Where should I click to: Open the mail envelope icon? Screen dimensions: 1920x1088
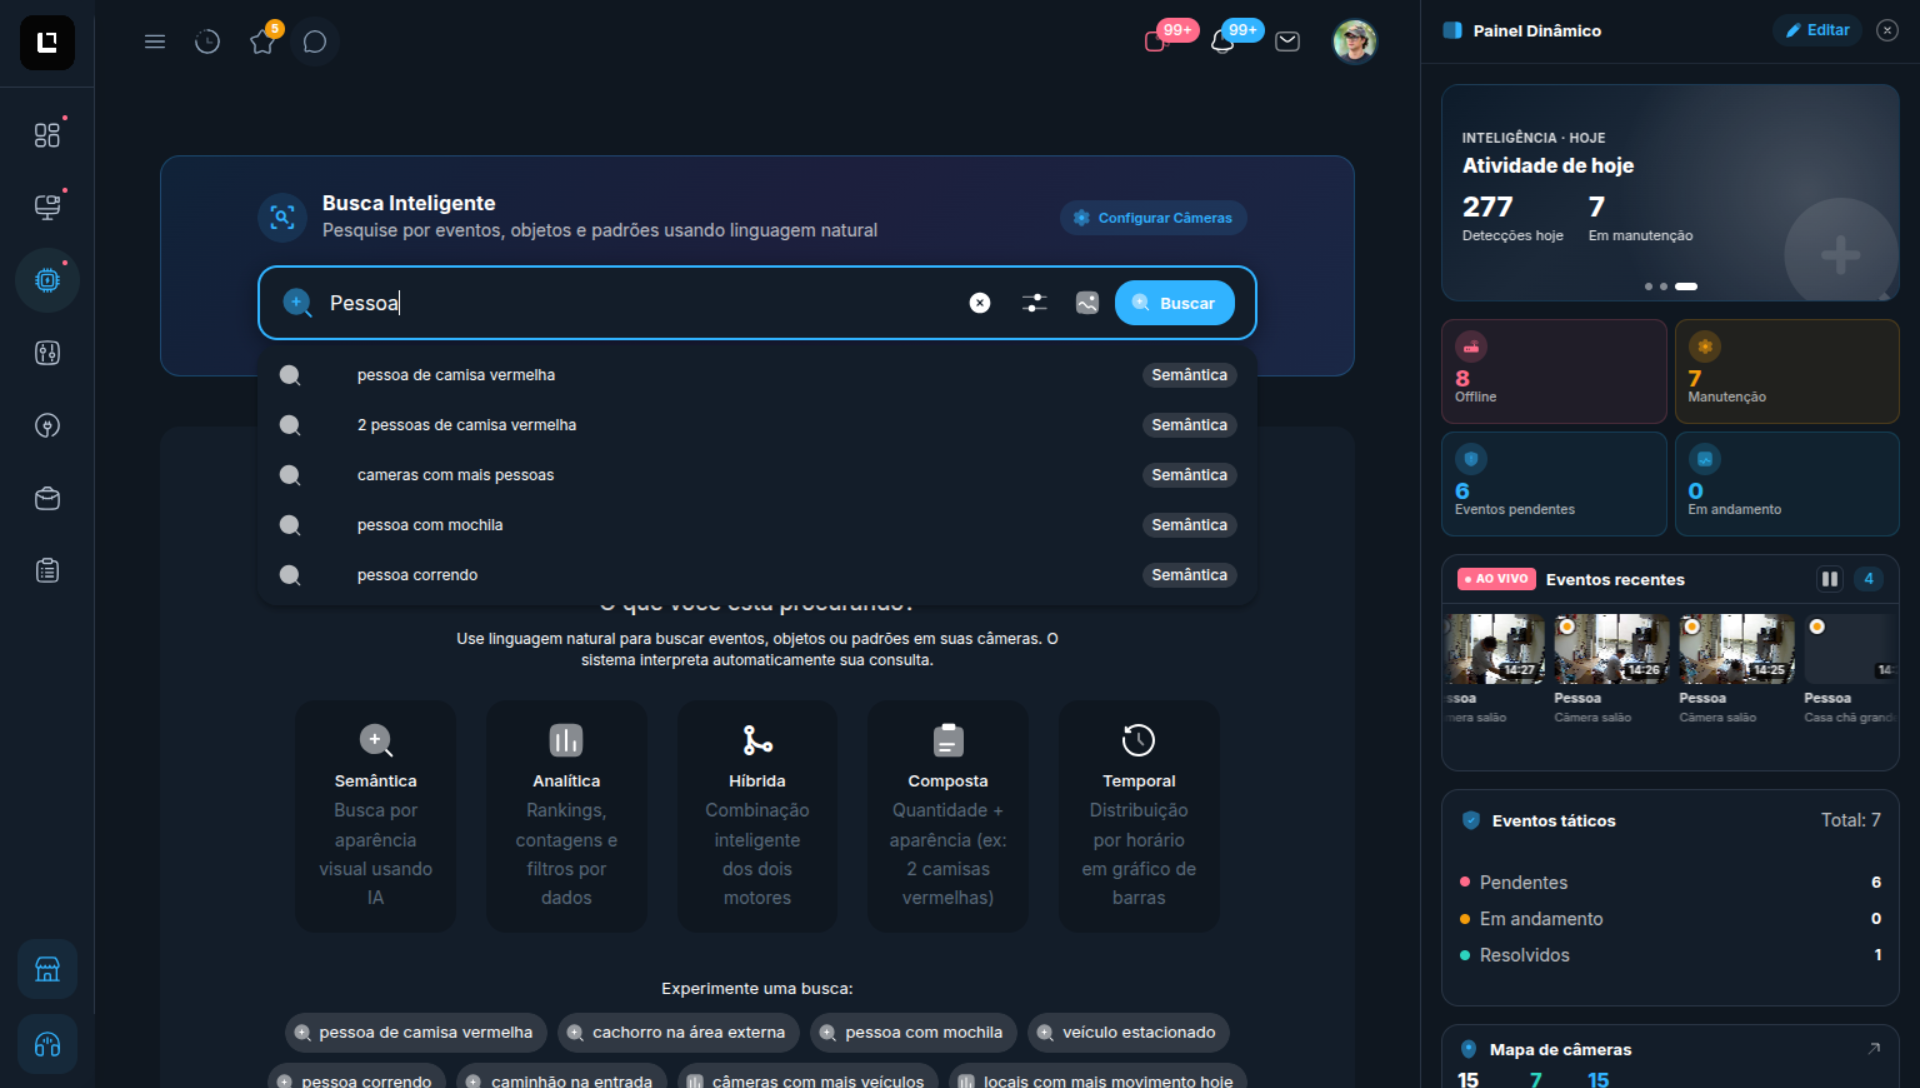click(1288, 42)
